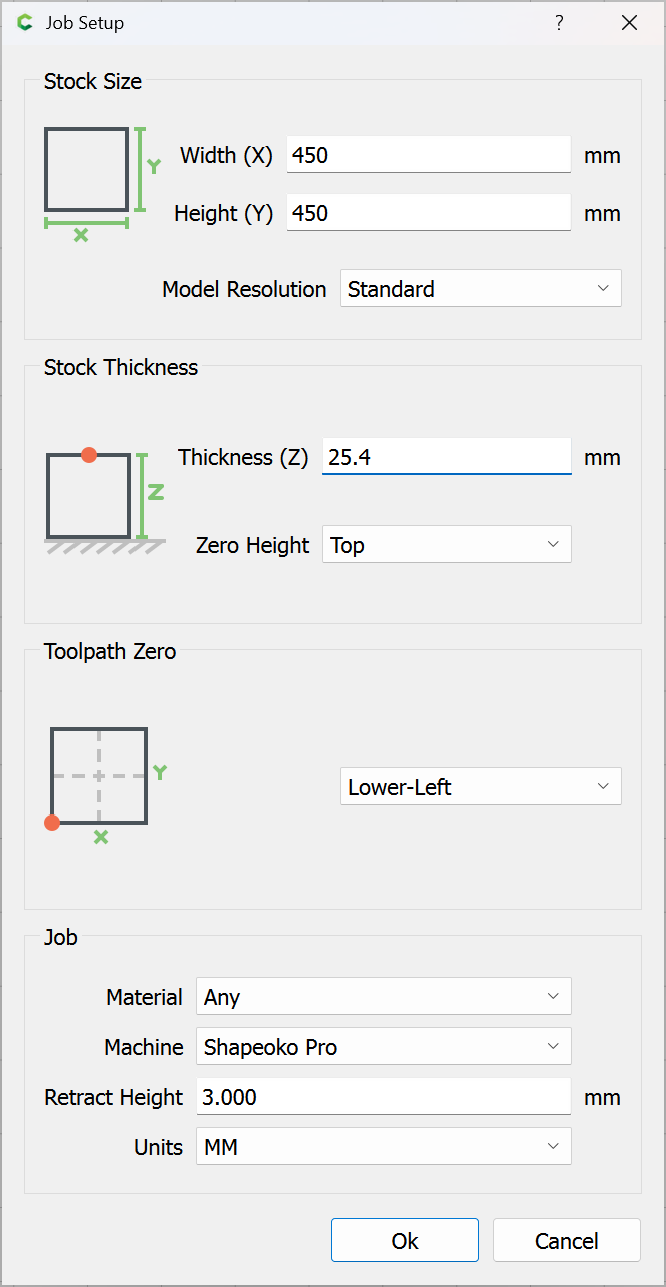The height and width of the screenshot is (1287, 666).
Task: Click the Height (Y) input field
Action: tap(429, 213)
